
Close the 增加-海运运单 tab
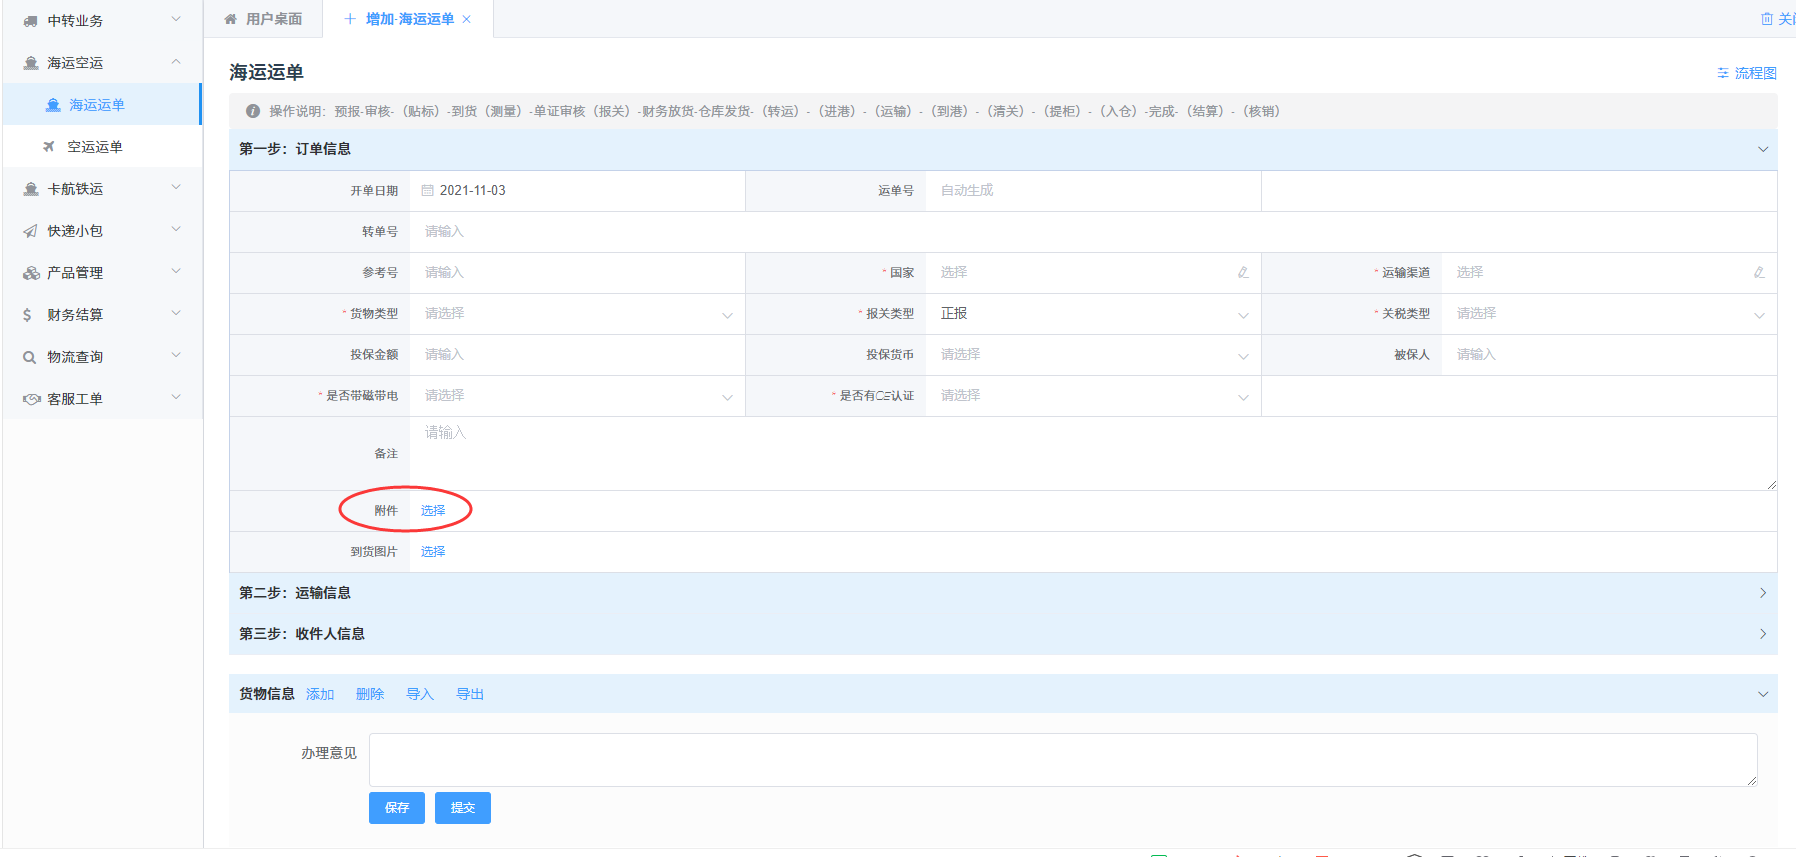(466, 19)
